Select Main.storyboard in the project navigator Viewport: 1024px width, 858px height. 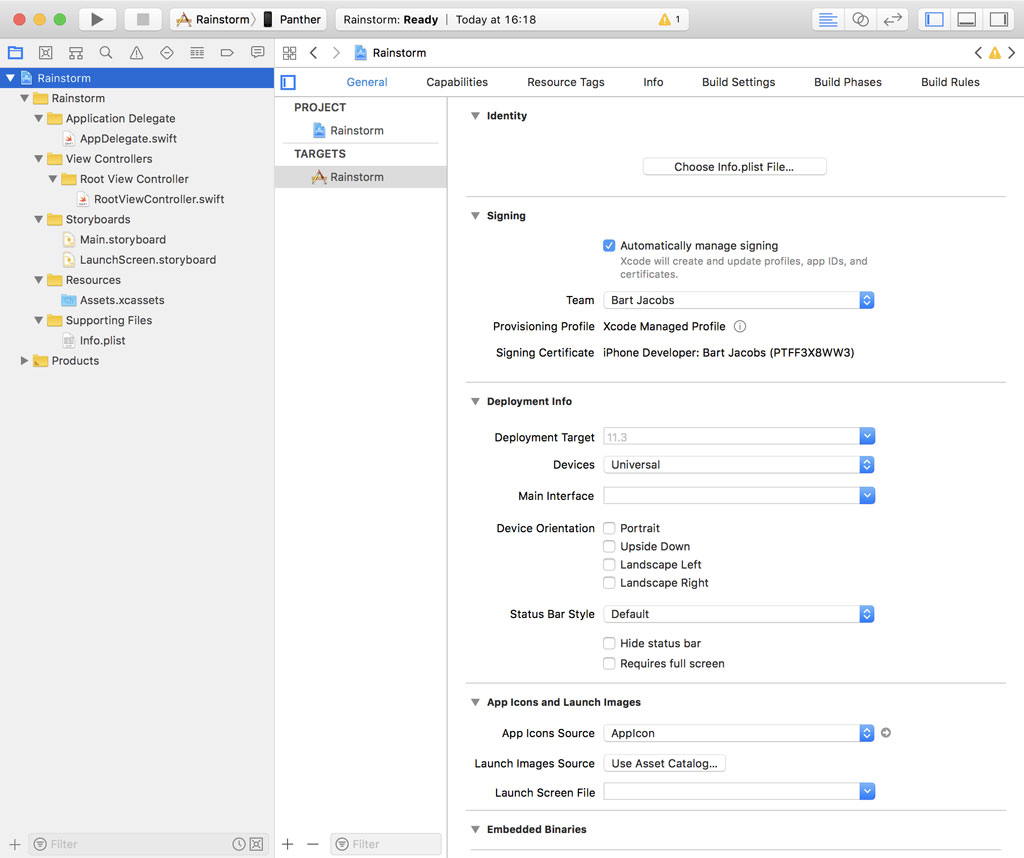(x=123, y=239)
